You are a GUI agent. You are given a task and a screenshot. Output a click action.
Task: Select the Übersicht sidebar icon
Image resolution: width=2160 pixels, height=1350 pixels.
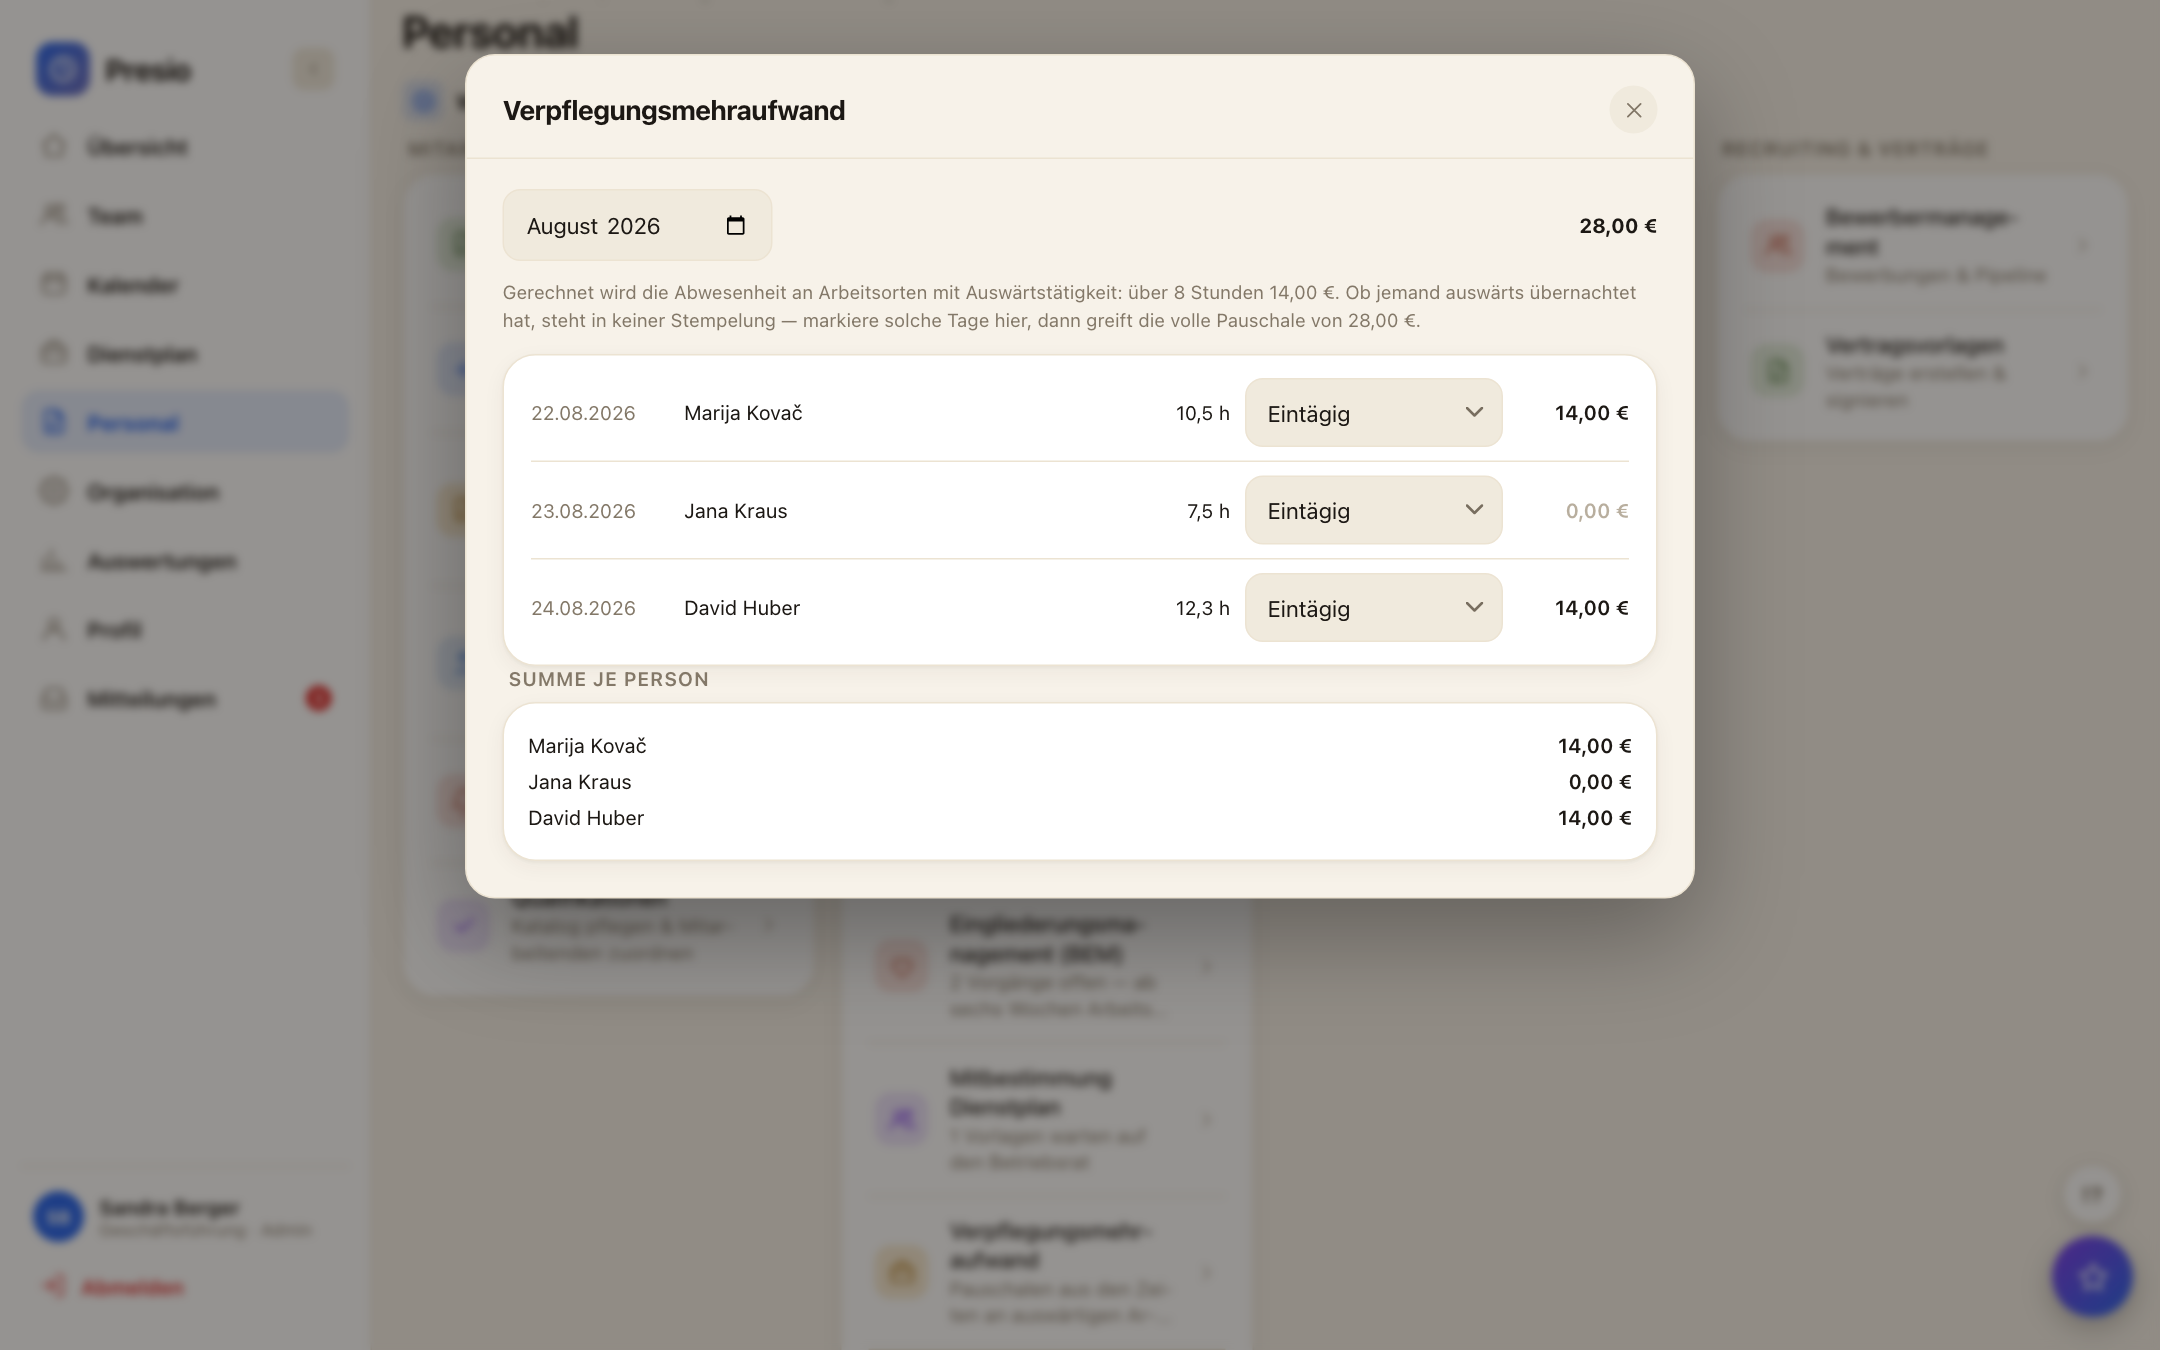[x=54, y=146]
